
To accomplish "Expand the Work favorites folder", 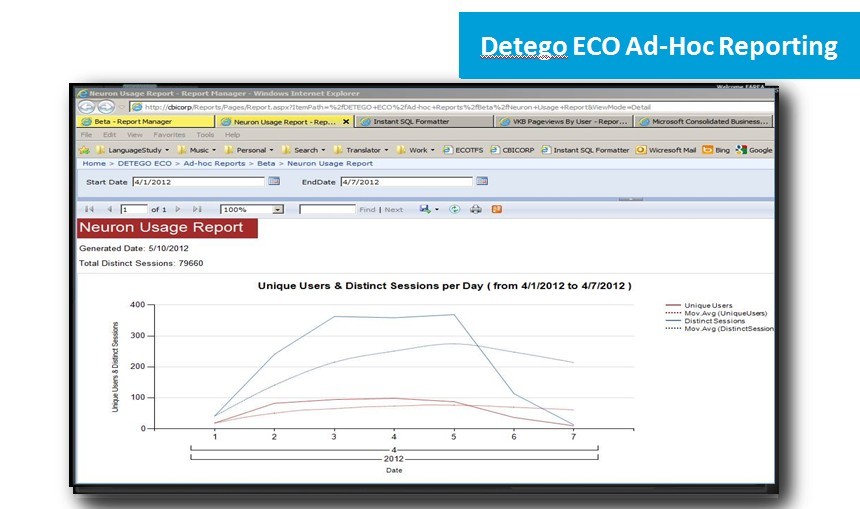I will [416, 150].
